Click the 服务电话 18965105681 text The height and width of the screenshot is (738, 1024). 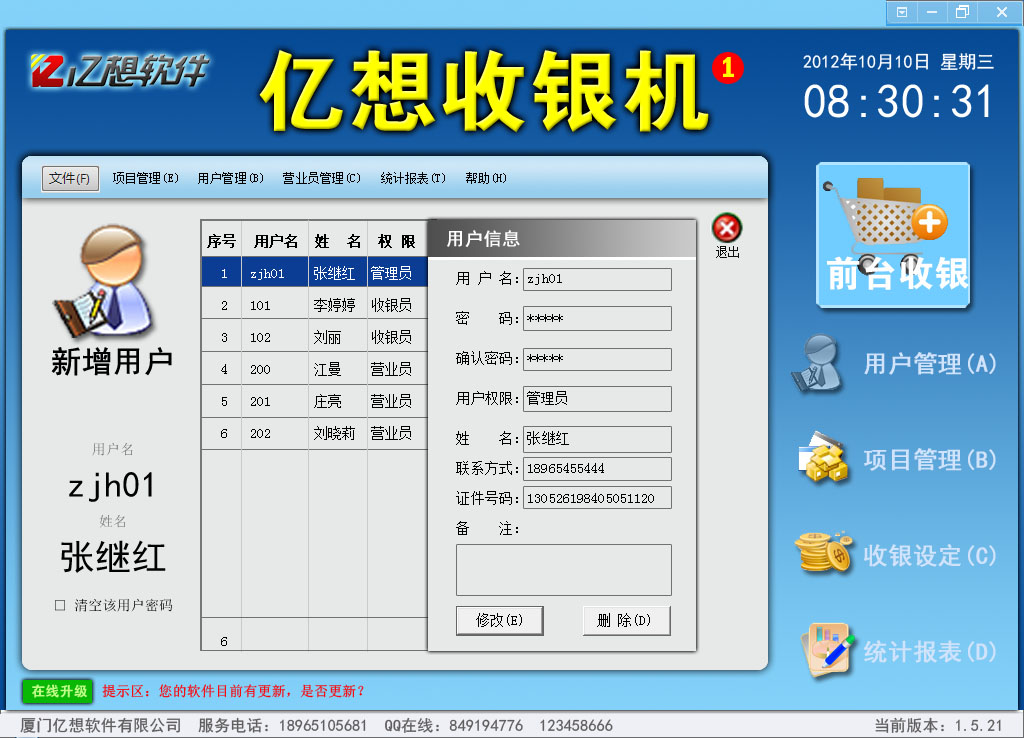(282, 726)
